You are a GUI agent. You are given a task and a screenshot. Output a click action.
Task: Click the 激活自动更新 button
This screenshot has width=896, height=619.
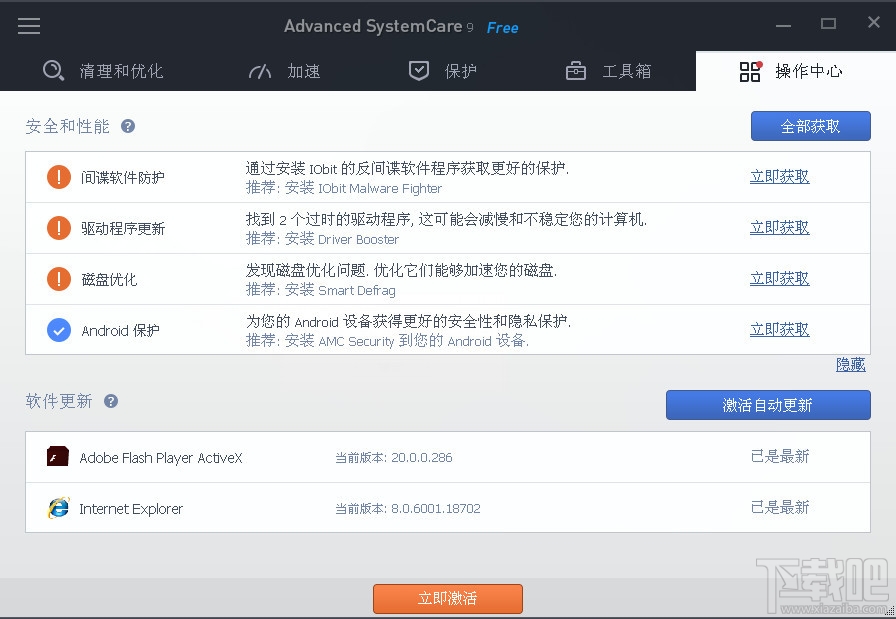[768, 404]
